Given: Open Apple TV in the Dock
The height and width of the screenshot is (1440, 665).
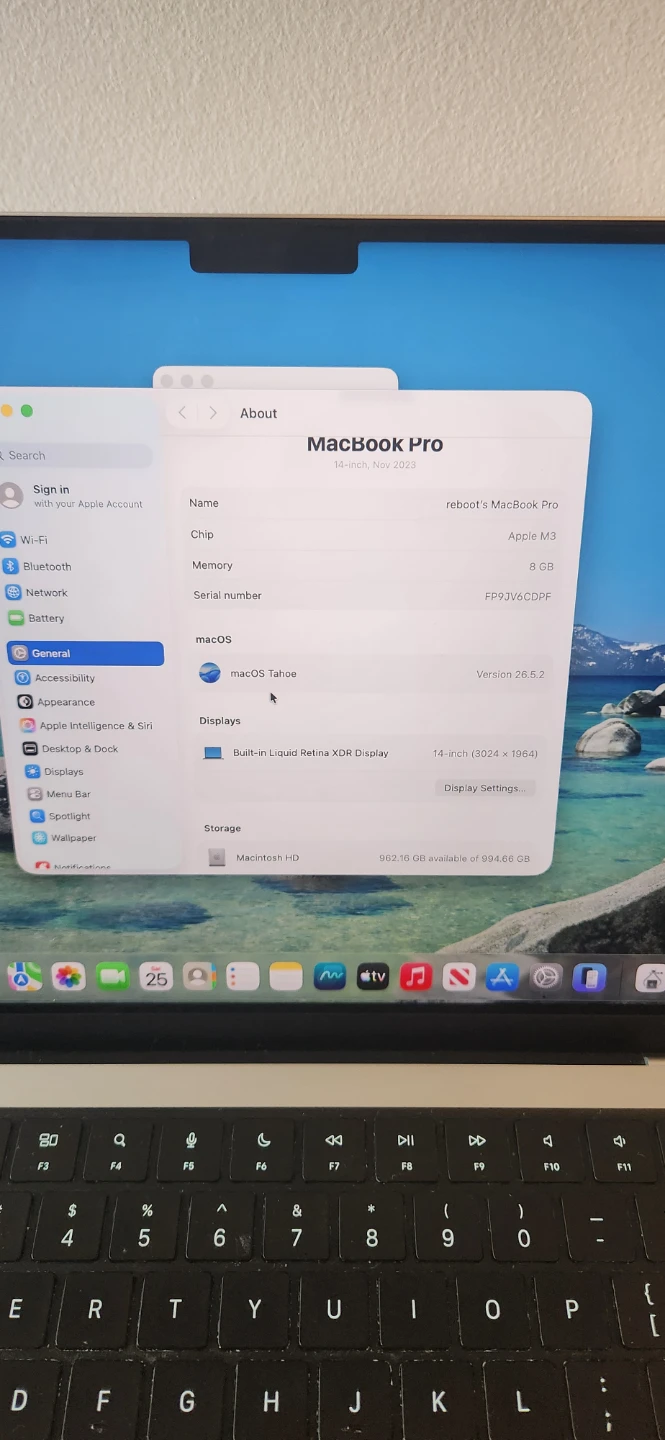Looking at the screenshot, I should (372, 977).
